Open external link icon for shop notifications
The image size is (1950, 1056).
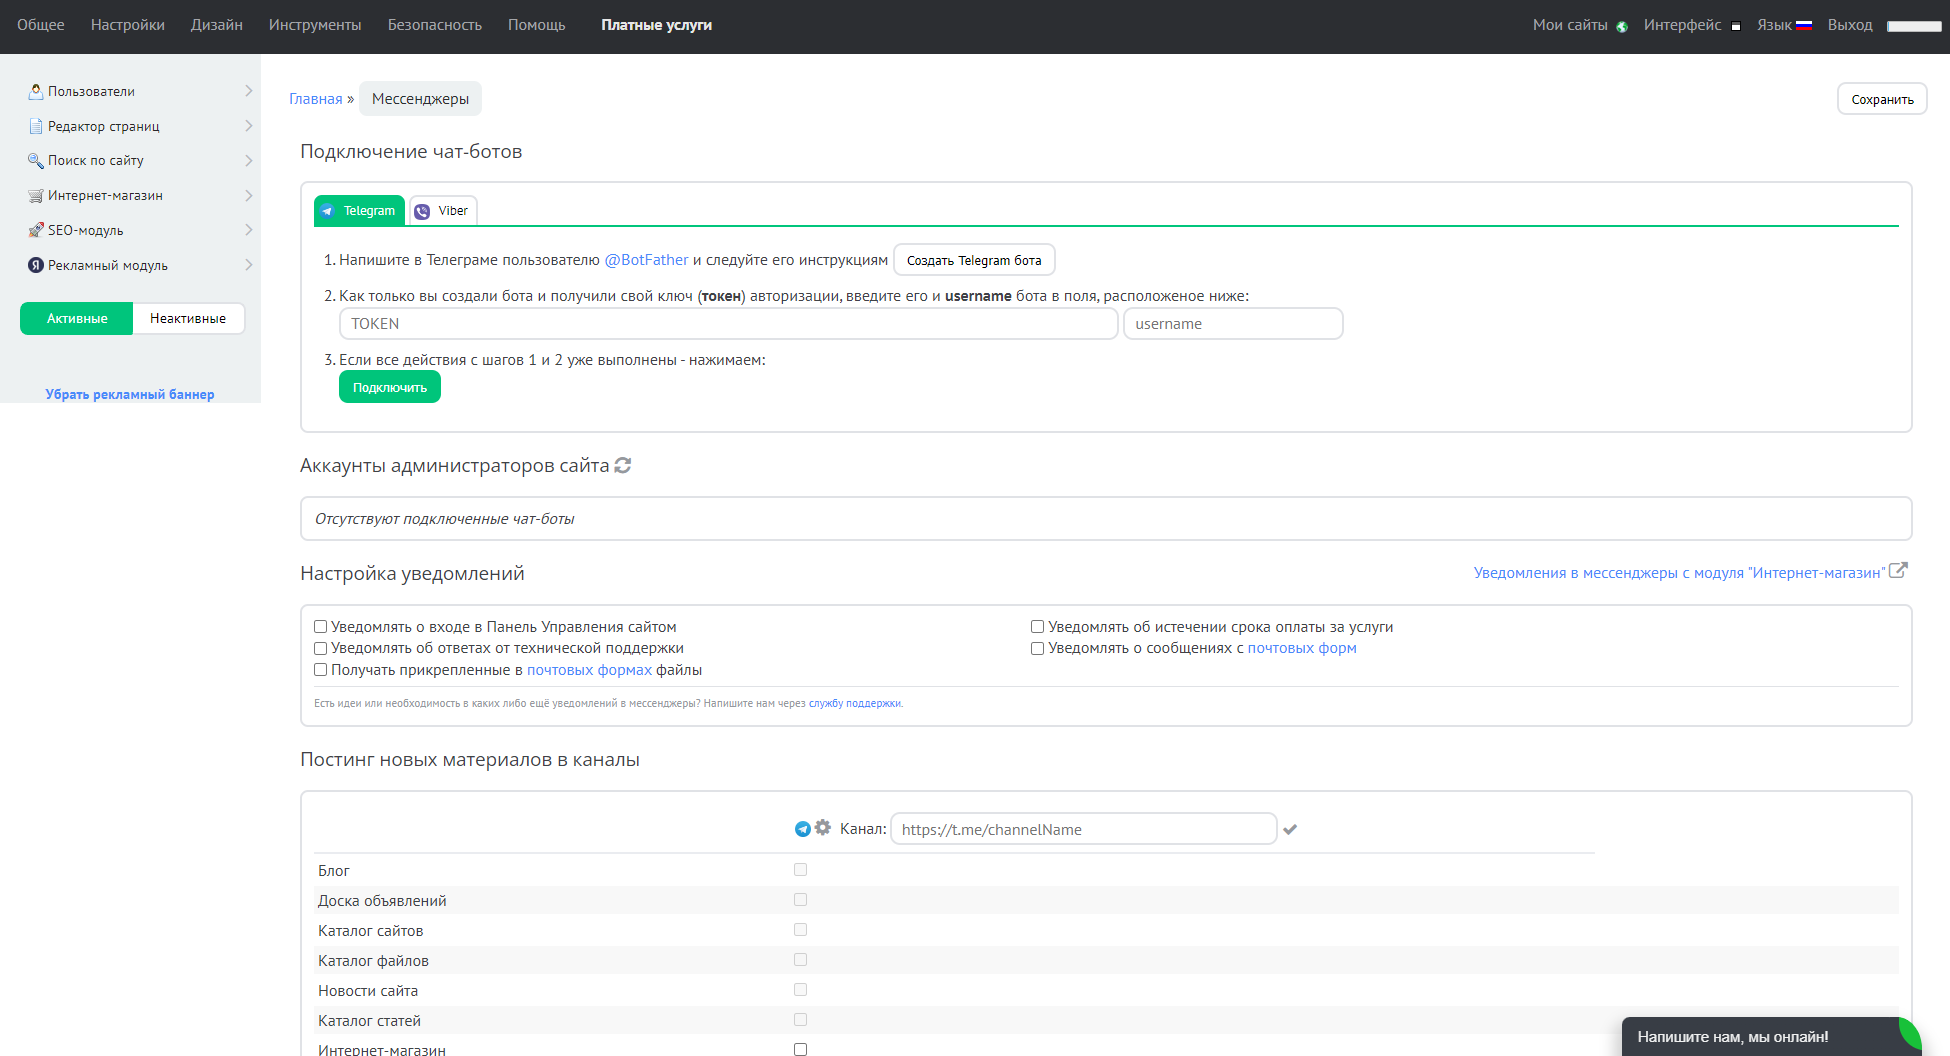1898,571
